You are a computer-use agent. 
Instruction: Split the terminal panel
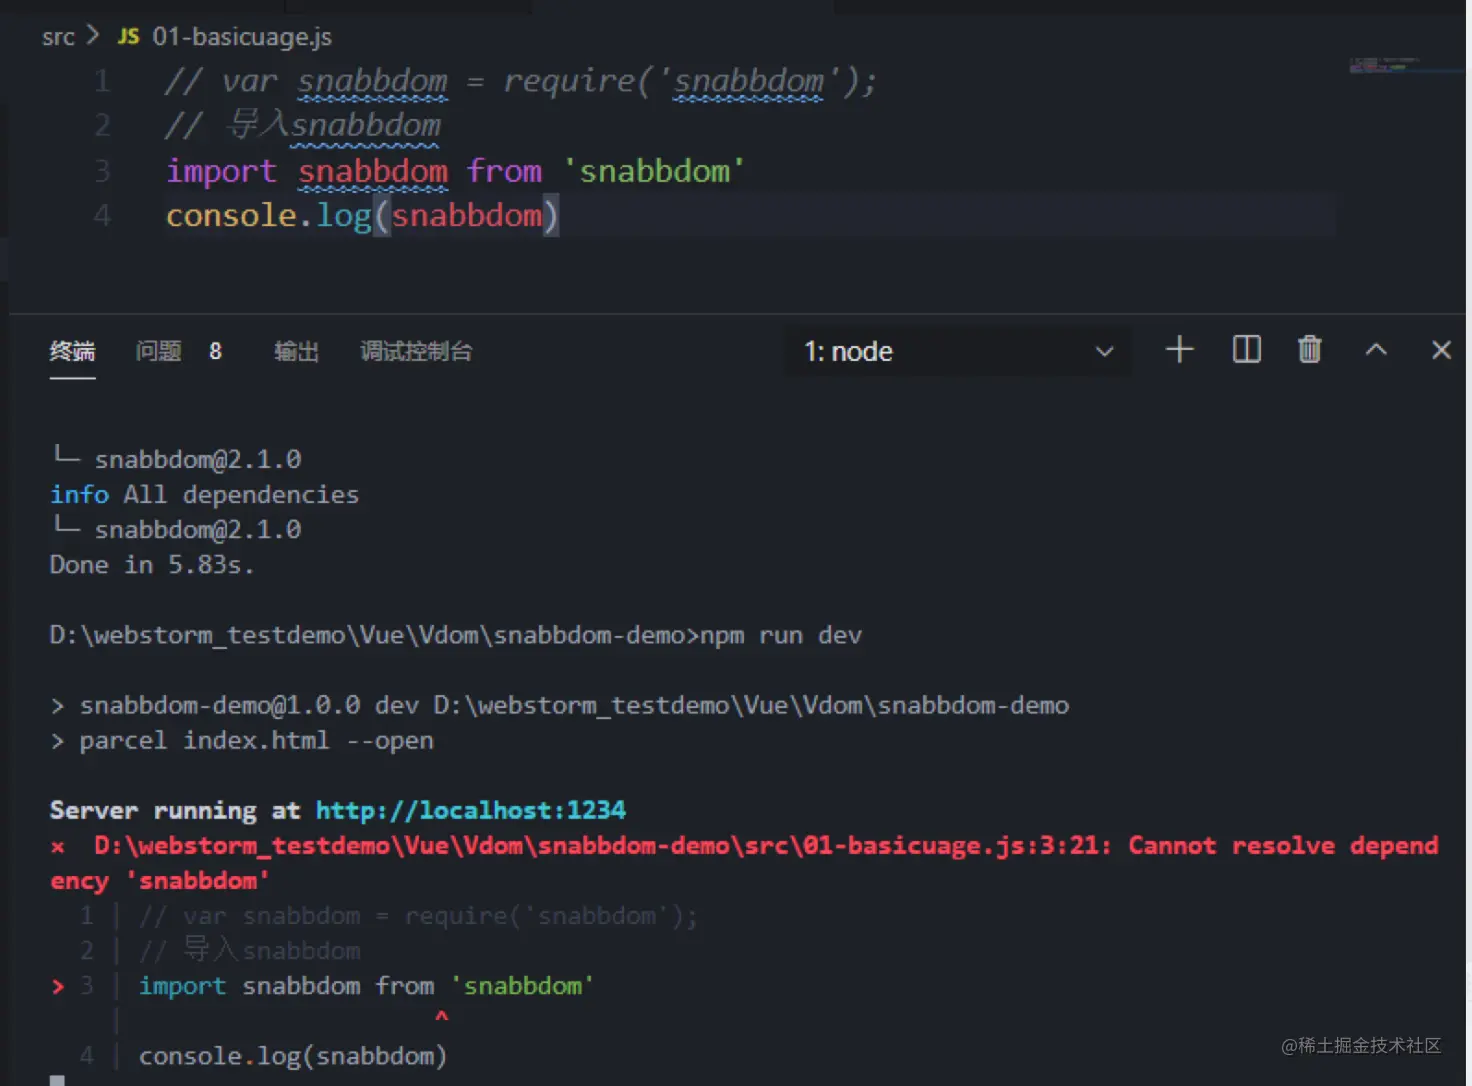coord(1246,350)
